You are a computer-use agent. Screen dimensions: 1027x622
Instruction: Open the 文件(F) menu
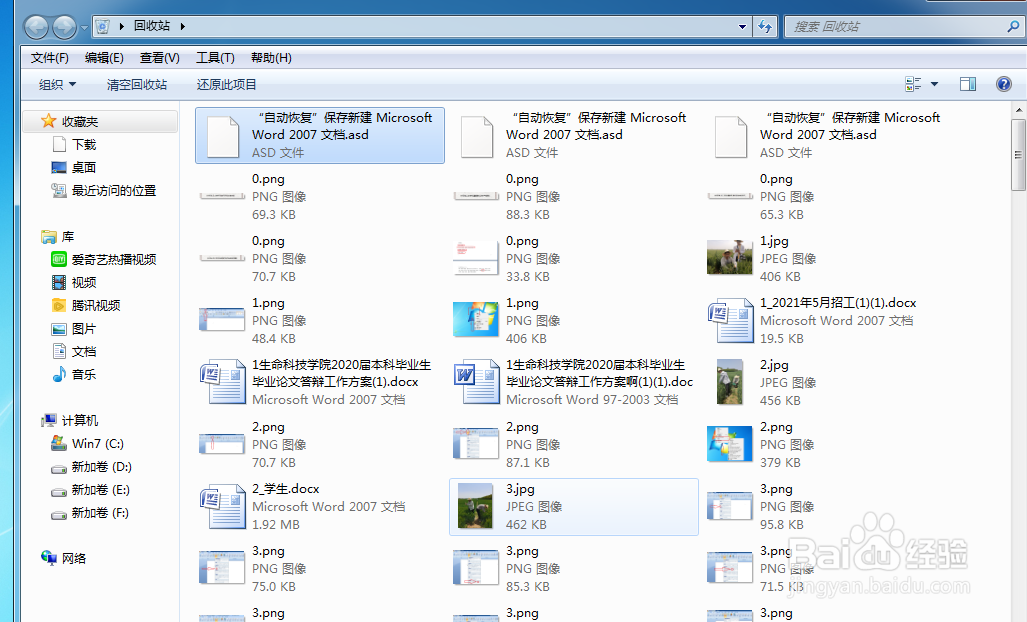click(x=50, y=58)
